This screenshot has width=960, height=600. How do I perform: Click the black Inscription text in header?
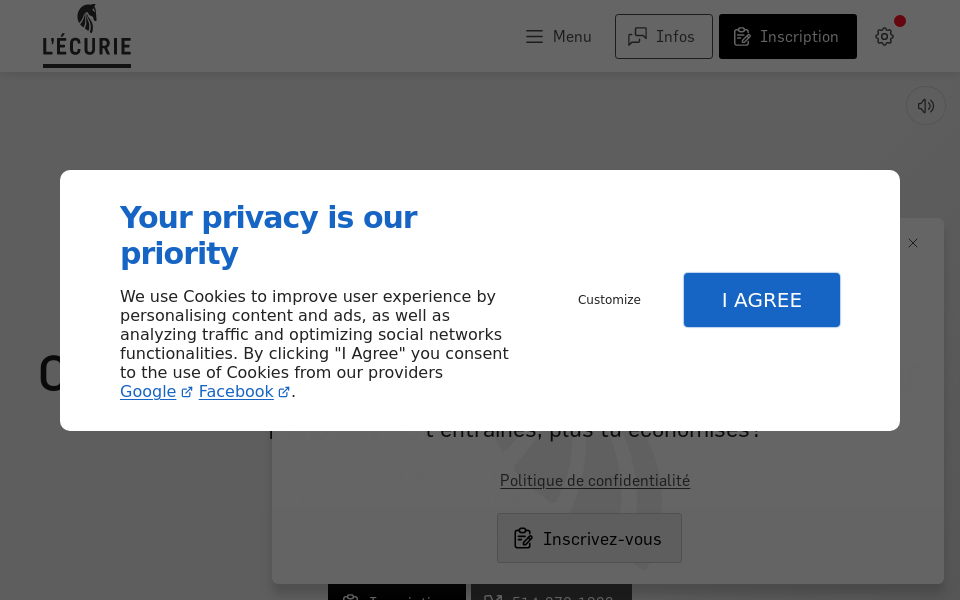pyautogui.click(x=799, y=37)
